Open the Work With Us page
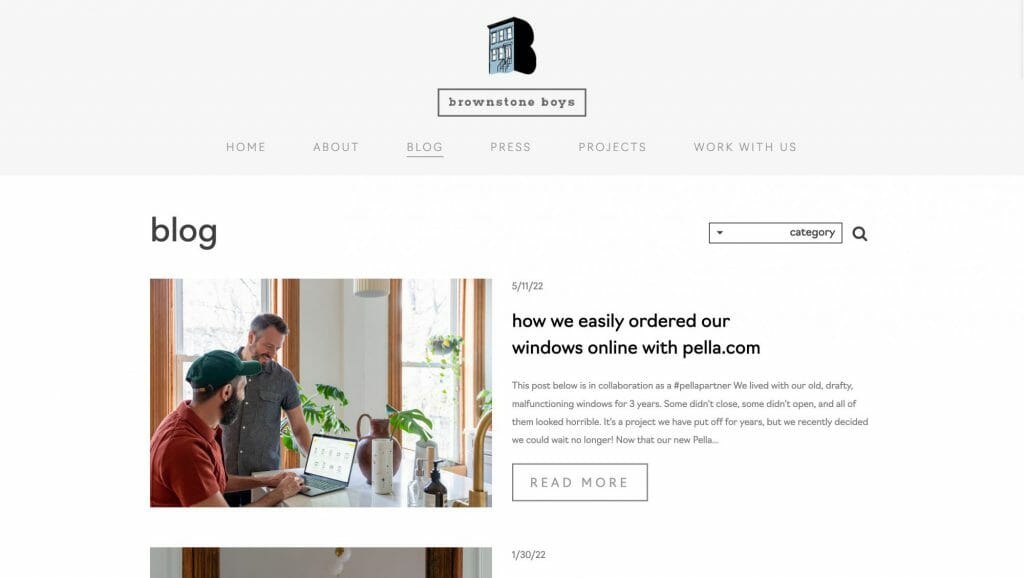 [745, 147]
